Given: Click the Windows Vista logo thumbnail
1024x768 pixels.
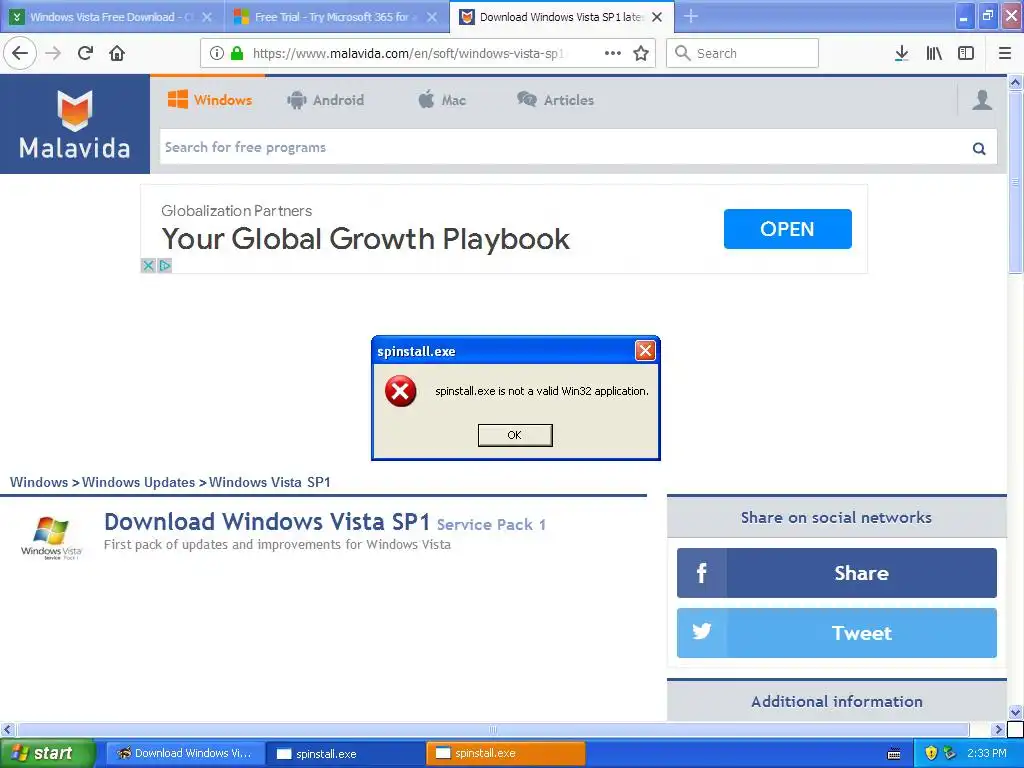Looking at the screenshot, I should coord(51,537).
